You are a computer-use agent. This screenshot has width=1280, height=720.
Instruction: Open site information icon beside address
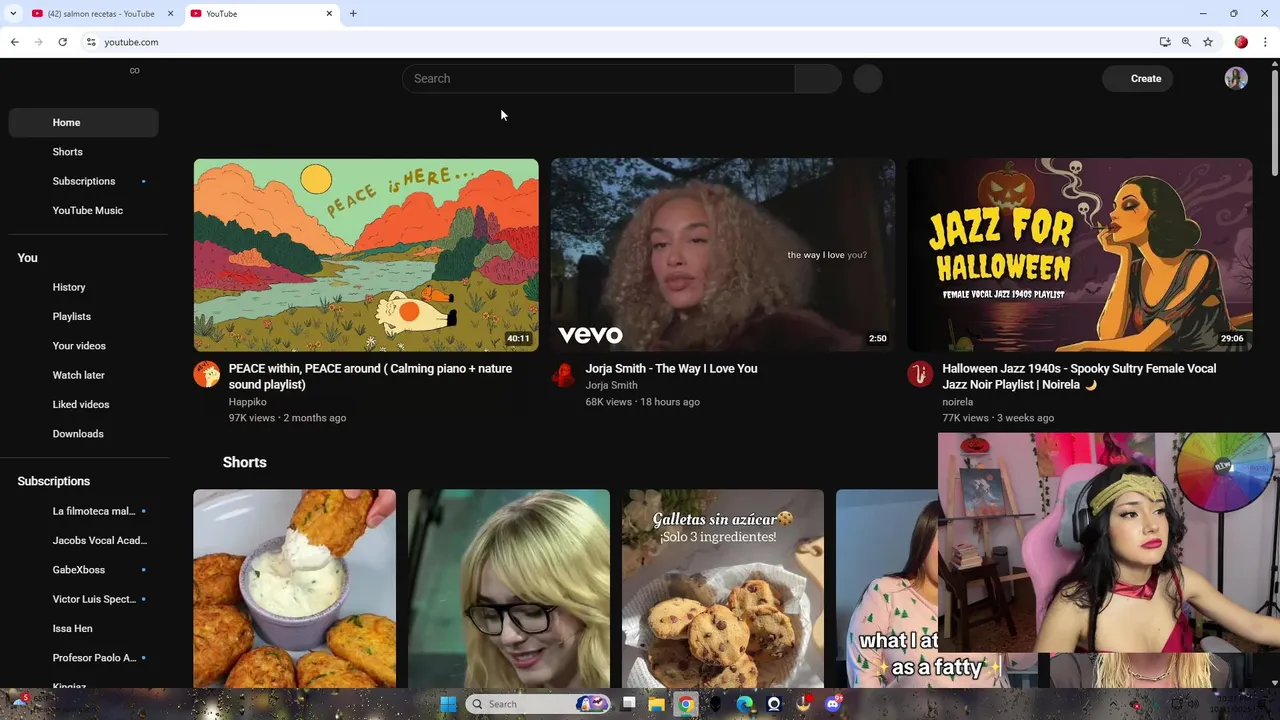click(x=91, y=42)
